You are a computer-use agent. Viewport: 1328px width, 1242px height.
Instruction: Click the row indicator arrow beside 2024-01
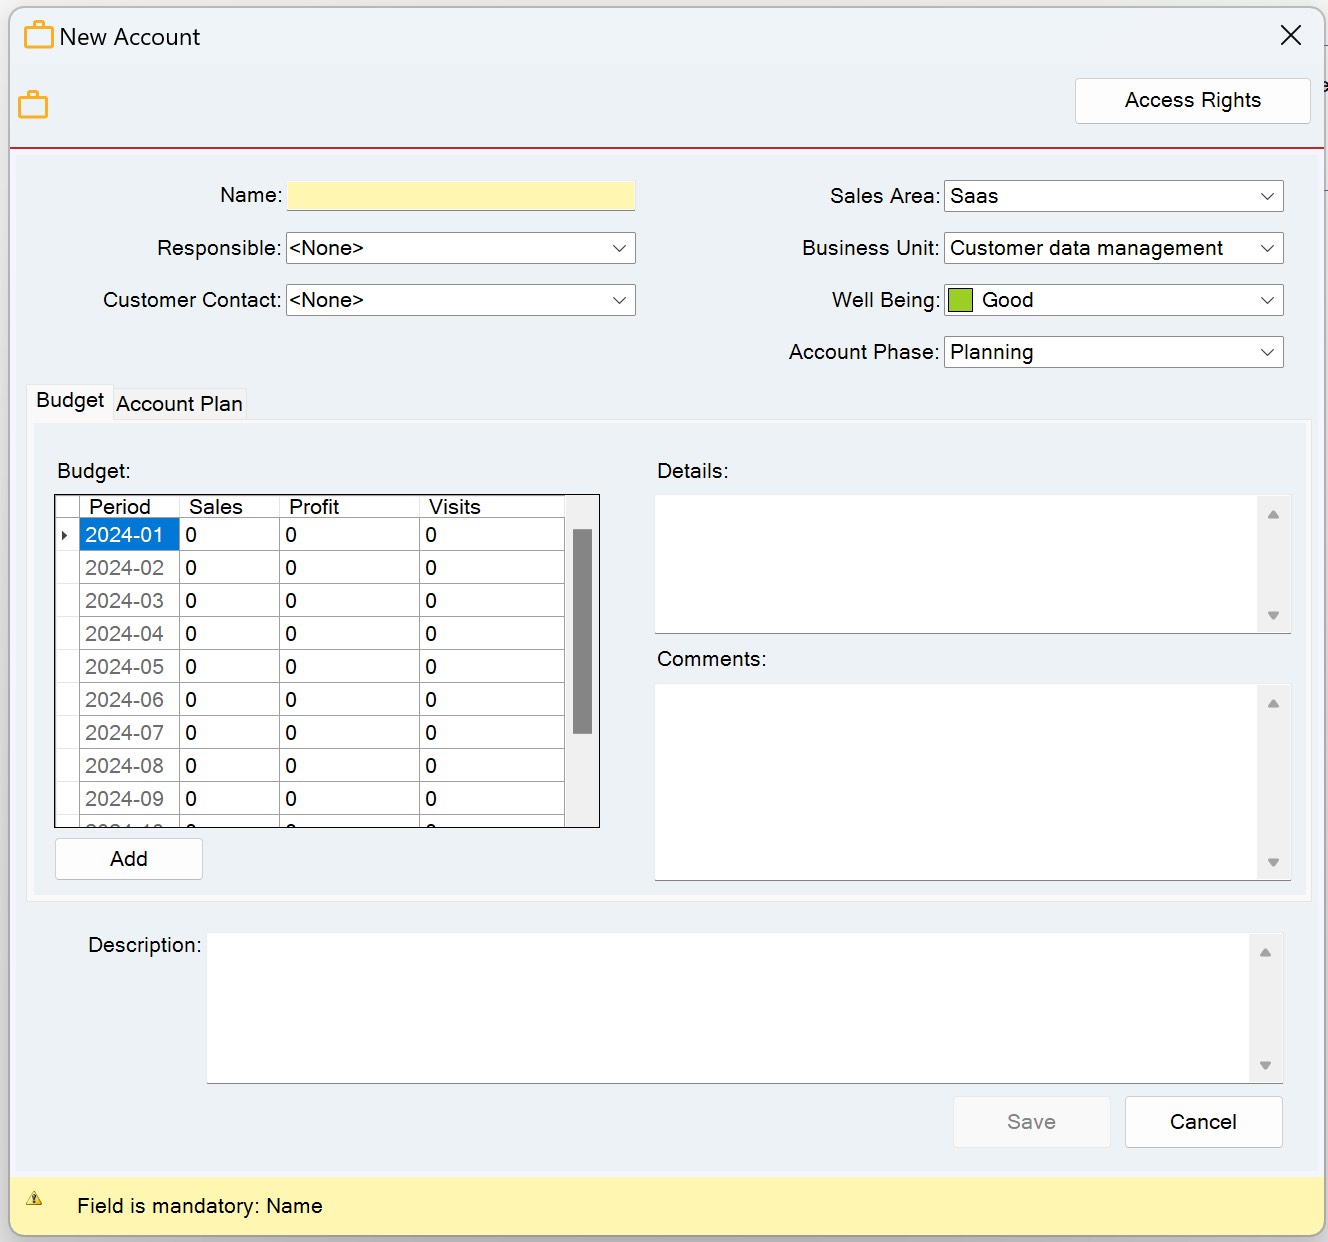point(65,535)
